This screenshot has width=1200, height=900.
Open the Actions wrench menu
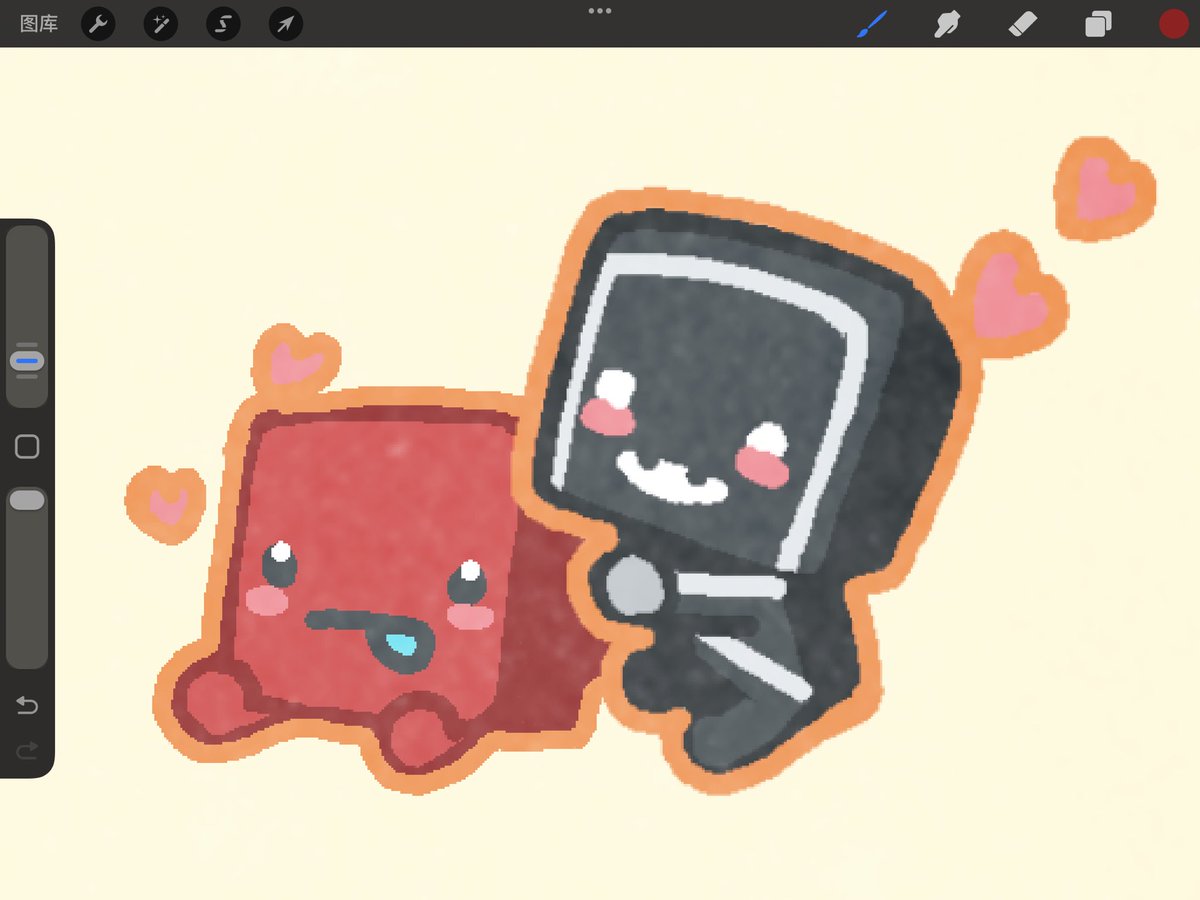[x=98, y=24]
